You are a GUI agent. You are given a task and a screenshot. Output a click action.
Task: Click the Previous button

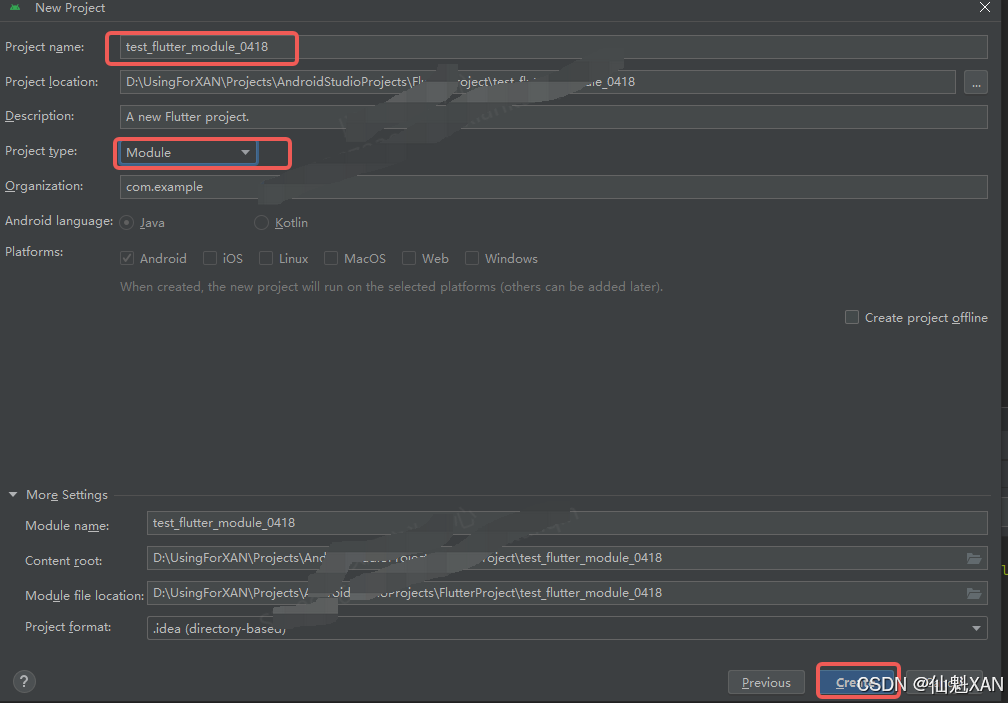tap(766, 682)
